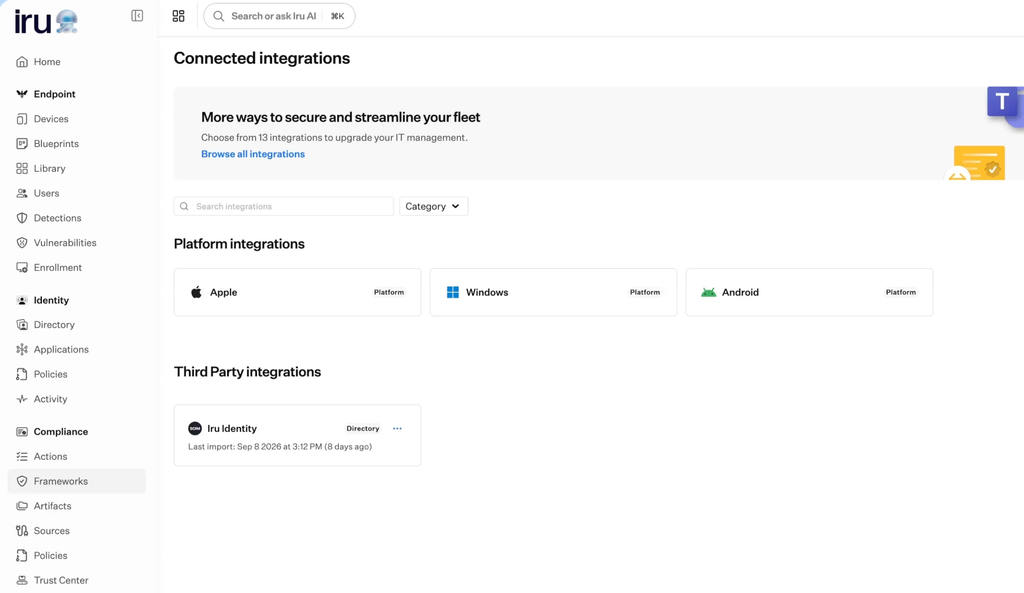Click the Last import timestamp text
This screenshot has width=1024, height=593.
(x=280, y=447)
